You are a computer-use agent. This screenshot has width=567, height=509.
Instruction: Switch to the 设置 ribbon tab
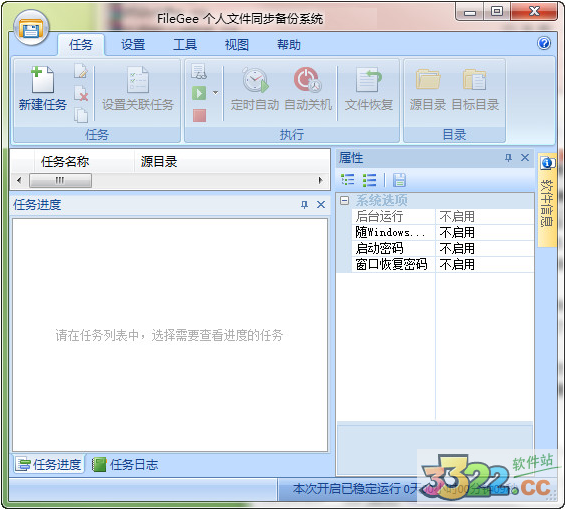click(x=133, y=45)
